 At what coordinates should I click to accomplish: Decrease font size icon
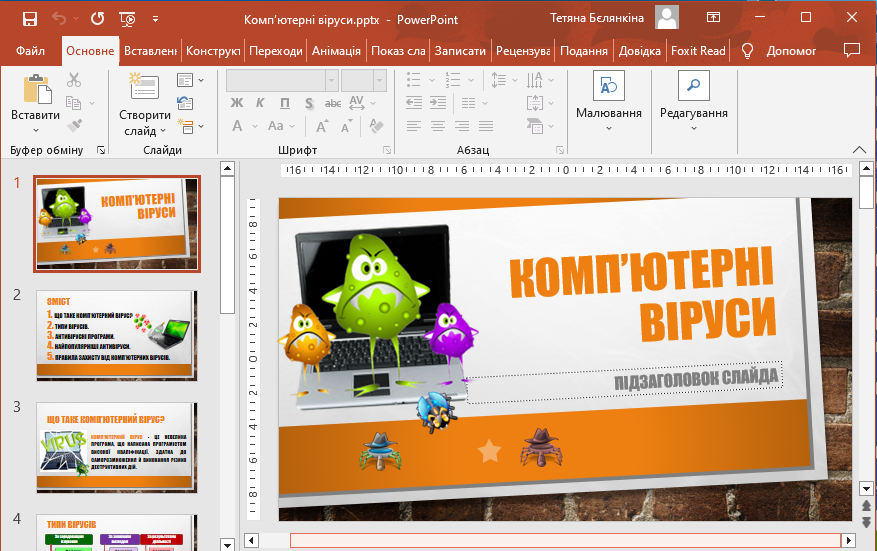(x=347, y=126)
